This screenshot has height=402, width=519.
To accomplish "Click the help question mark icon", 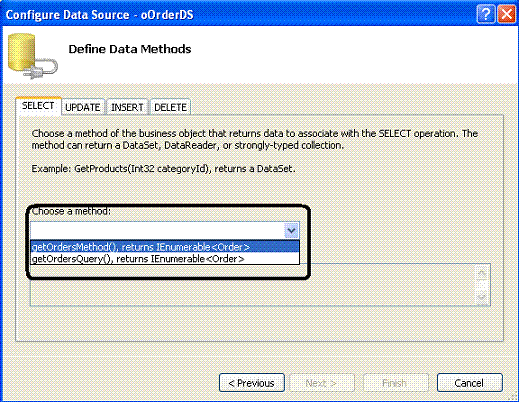I will [x=486, y=15].
